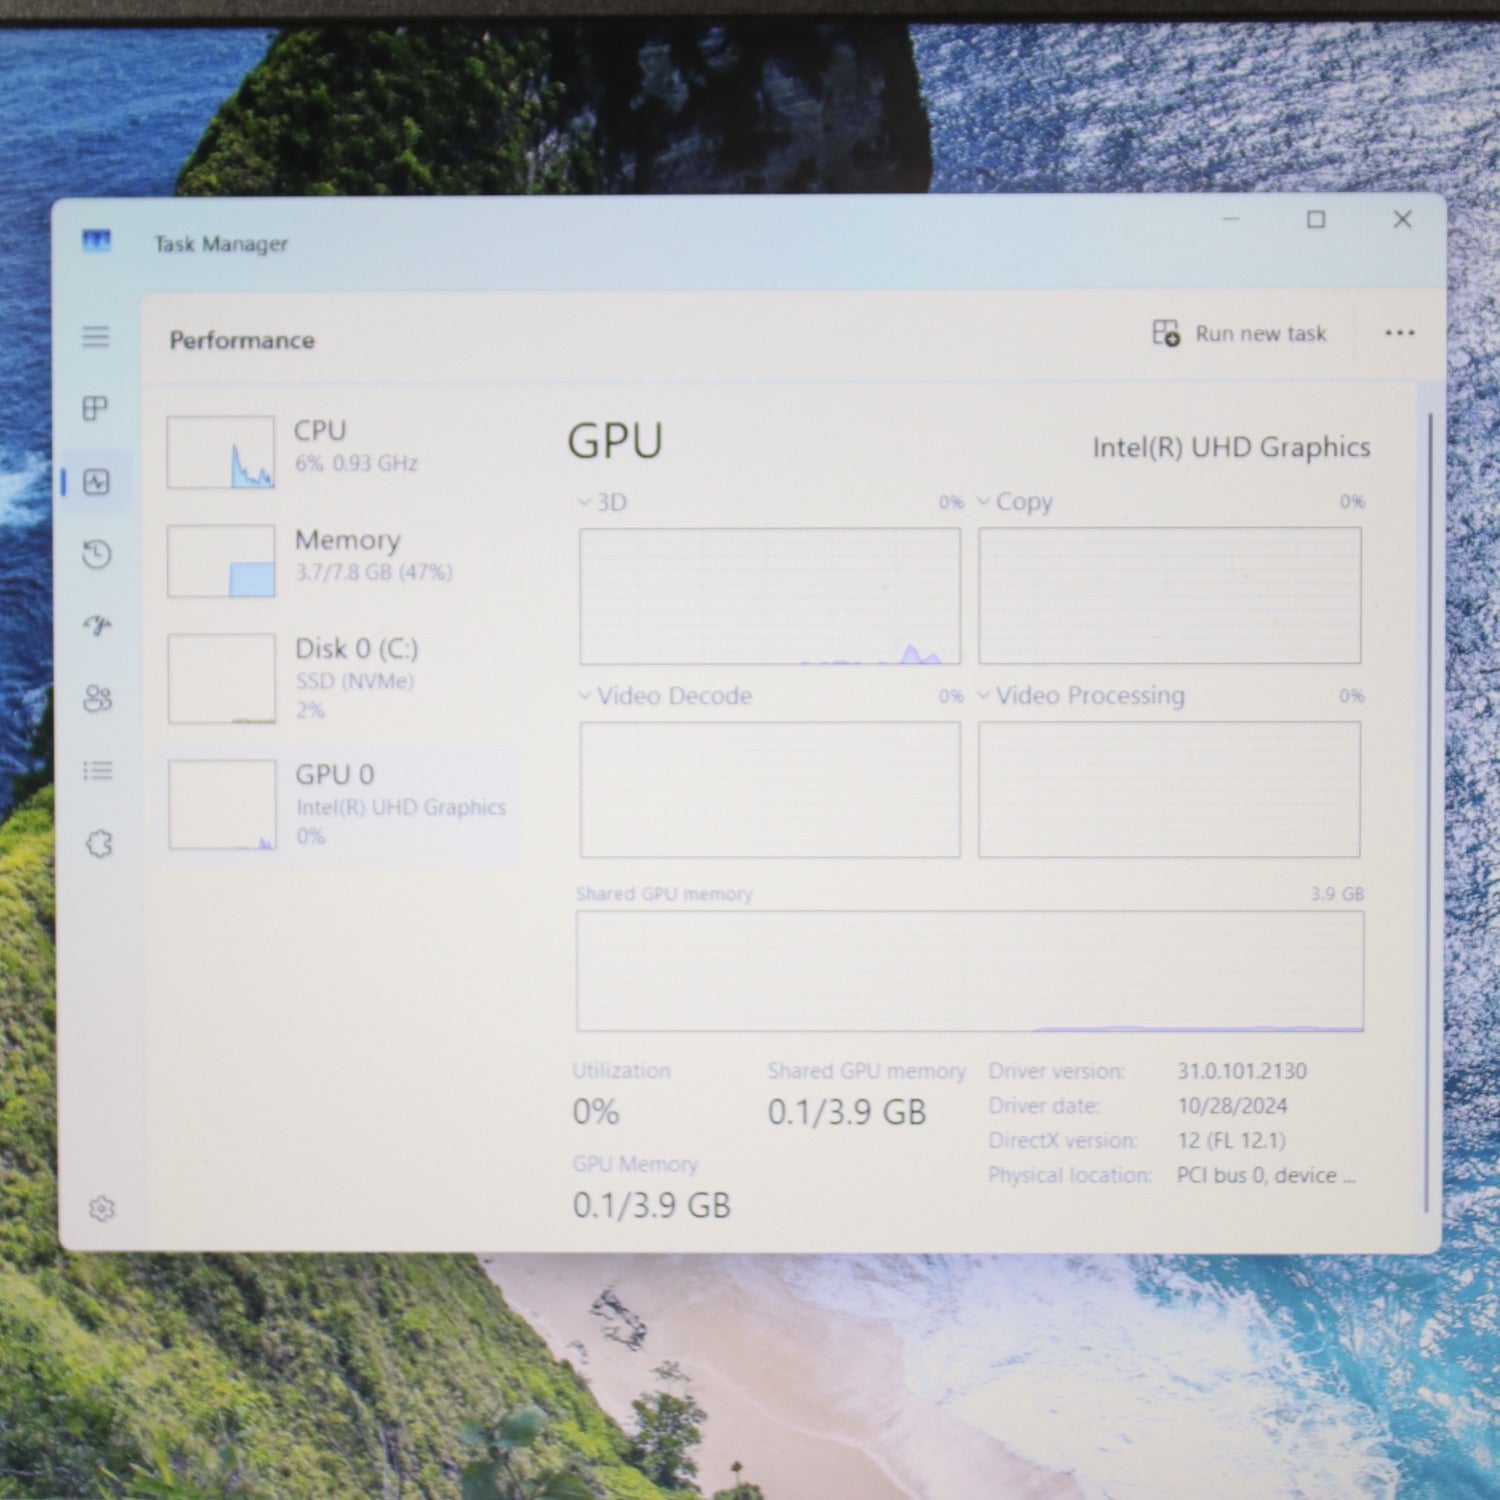This screenshot has height=1500, width=1500.
Task: Click the vertical scrollbar in GPU details
Action: coord(1429,812)
